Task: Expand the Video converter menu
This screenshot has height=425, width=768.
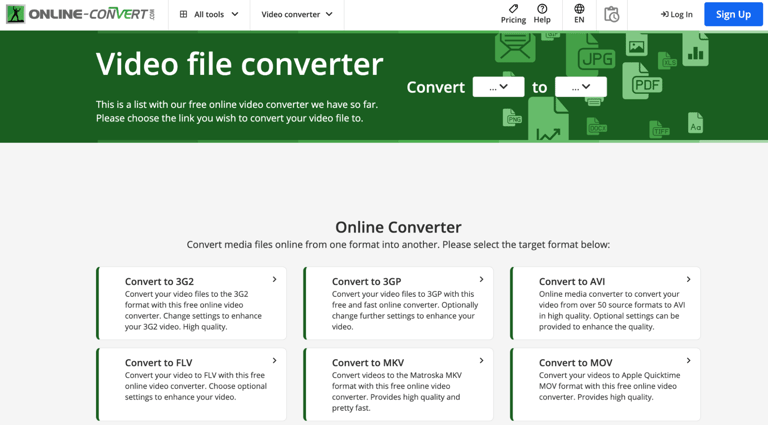Action: pos(297,14)
